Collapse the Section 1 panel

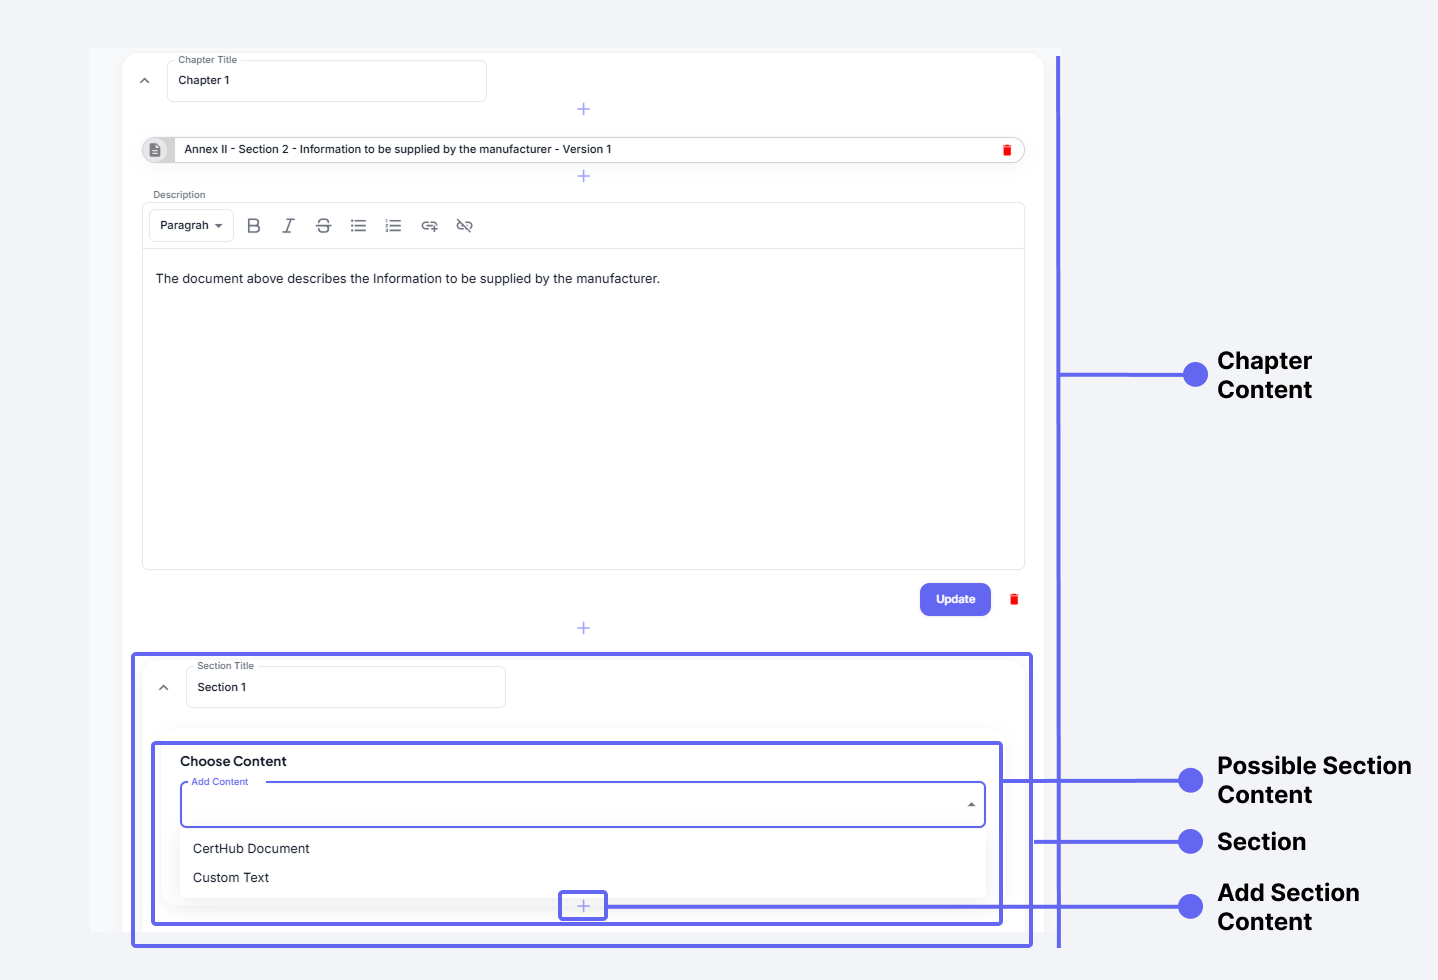164,688
